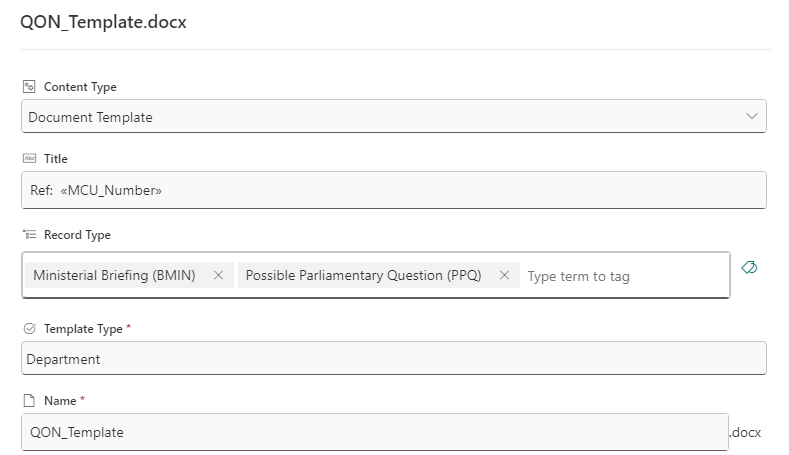789x455 pixels.
Task: Select the Possible Parliamentary Question (PPQ) chip
Action: click(363, 276)
